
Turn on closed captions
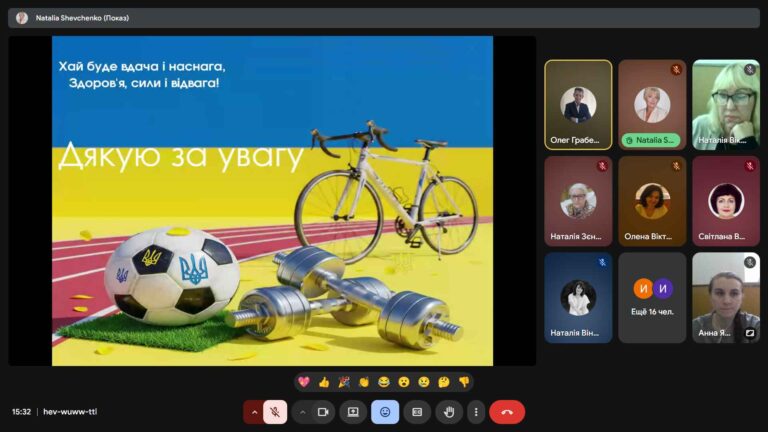click(417, 412)
